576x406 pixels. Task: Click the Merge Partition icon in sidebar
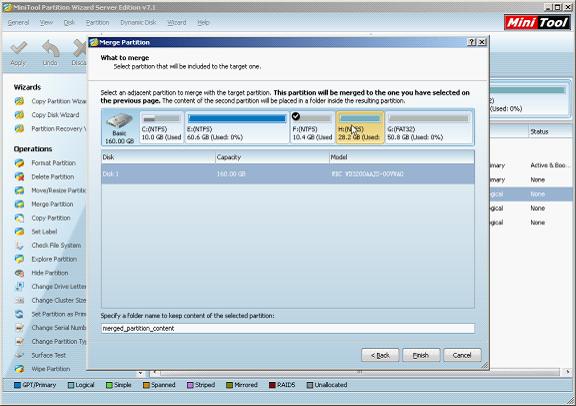point(19,204)
